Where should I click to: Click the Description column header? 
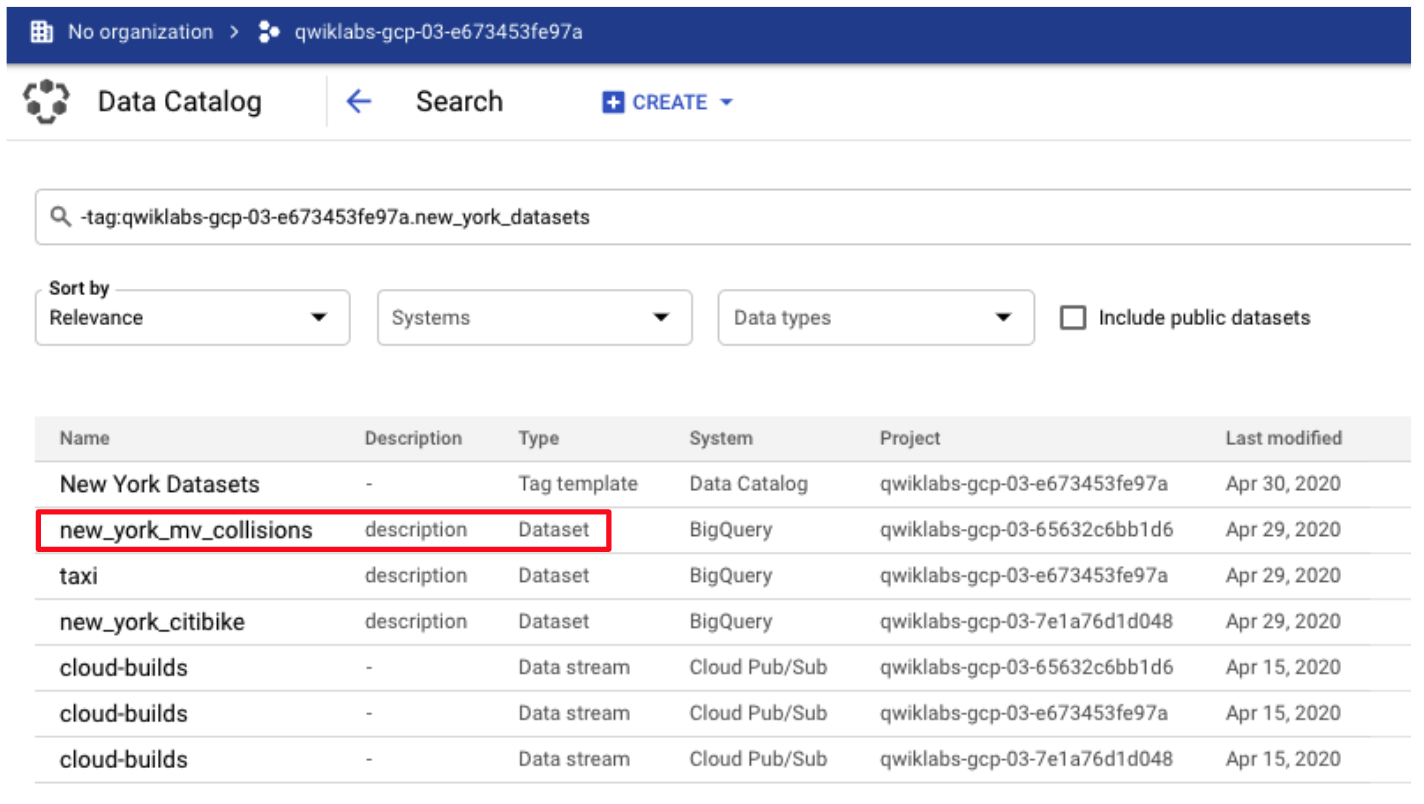[413, 438]
